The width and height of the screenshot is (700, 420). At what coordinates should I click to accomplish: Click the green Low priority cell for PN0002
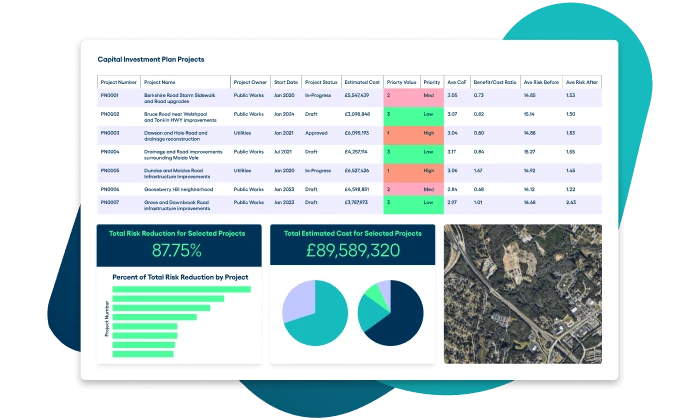[432, 116]
